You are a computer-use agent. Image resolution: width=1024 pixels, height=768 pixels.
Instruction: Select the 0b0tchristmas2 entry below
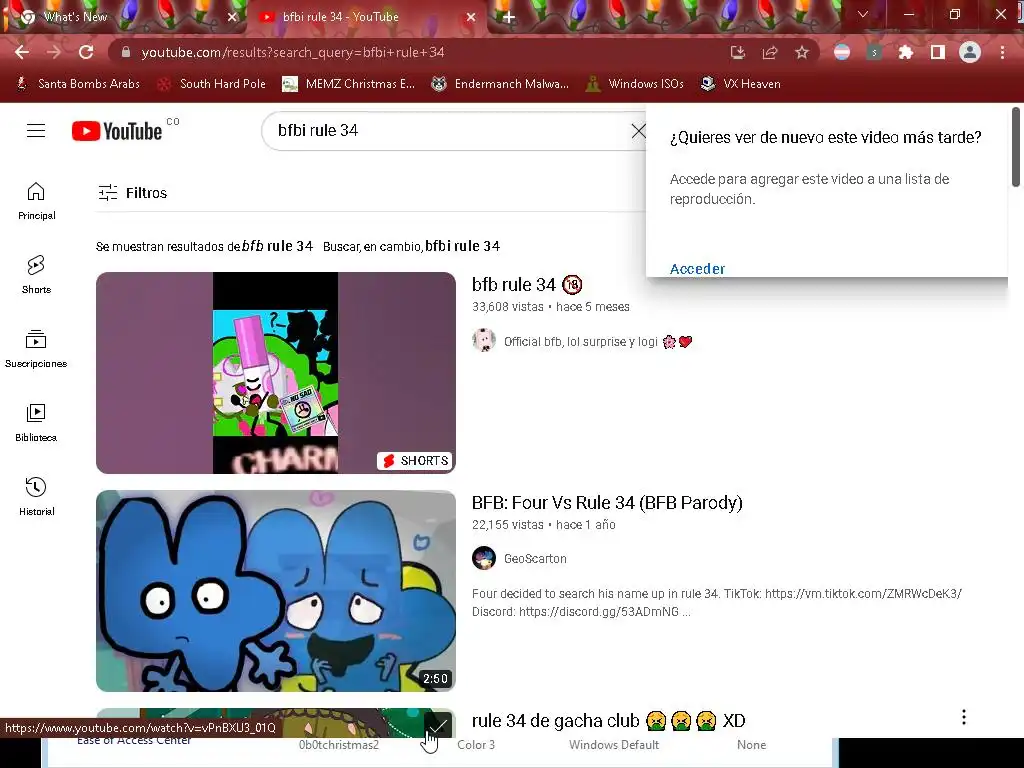point(338,744)
